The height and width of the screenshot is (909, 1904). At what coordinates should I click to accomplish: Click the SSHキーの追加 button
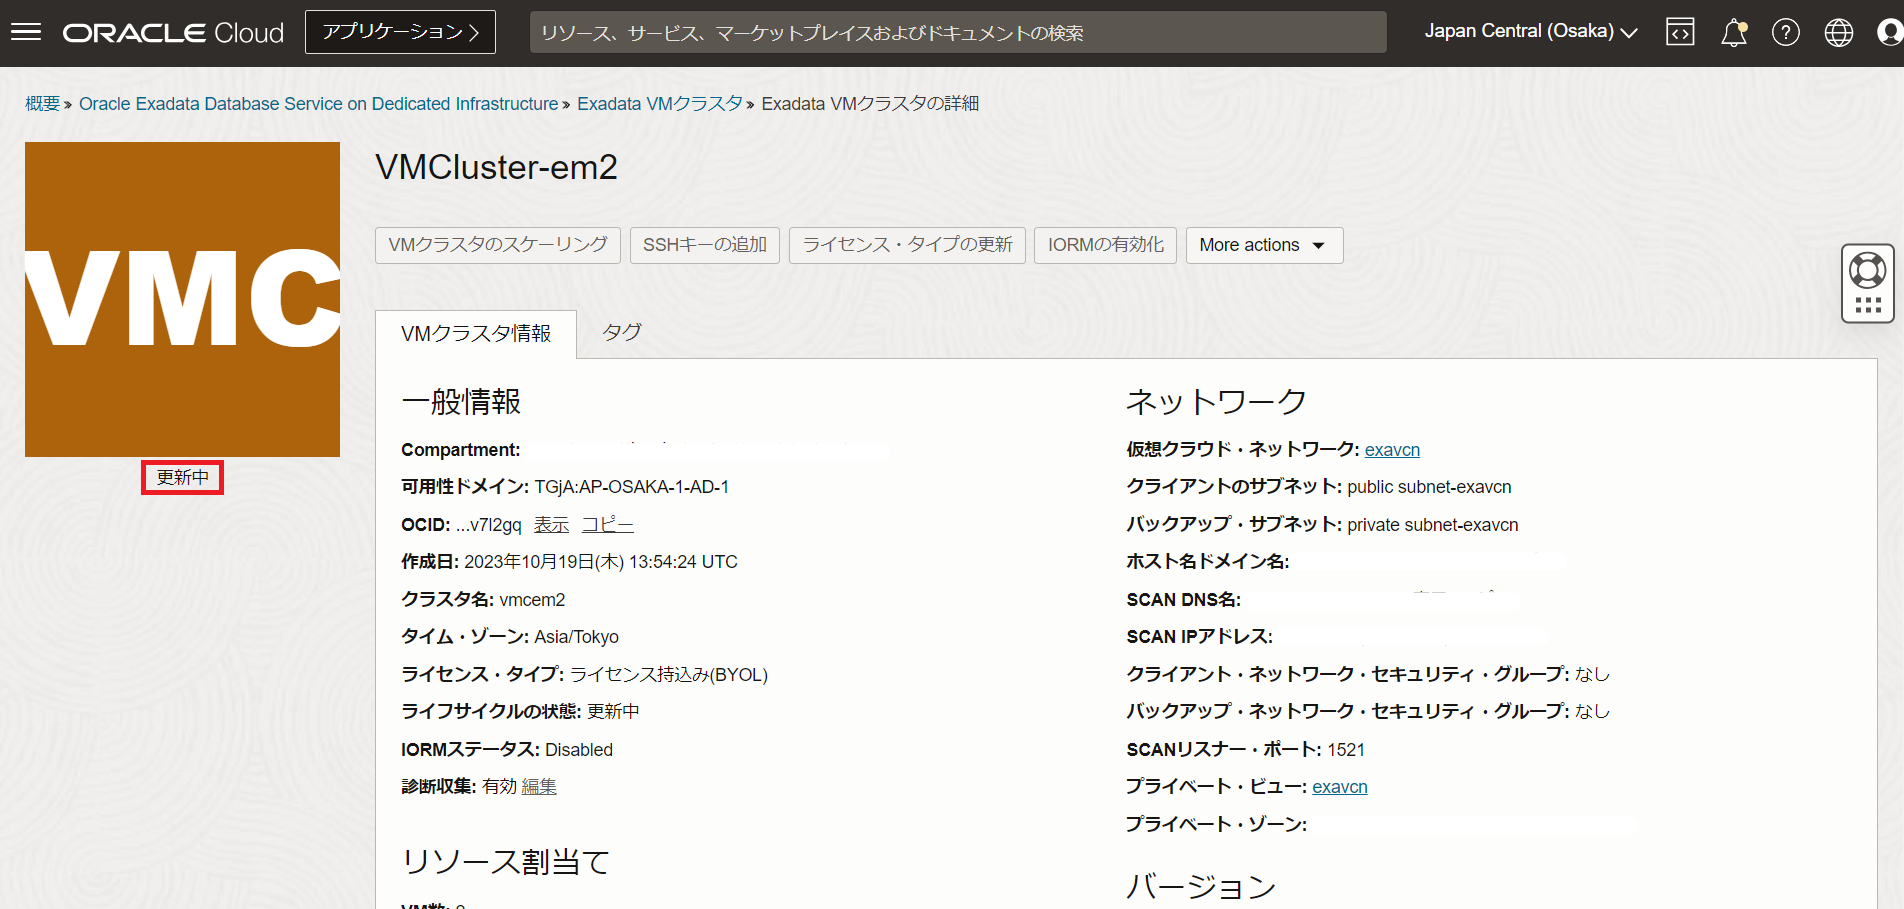tap(704, 245)
